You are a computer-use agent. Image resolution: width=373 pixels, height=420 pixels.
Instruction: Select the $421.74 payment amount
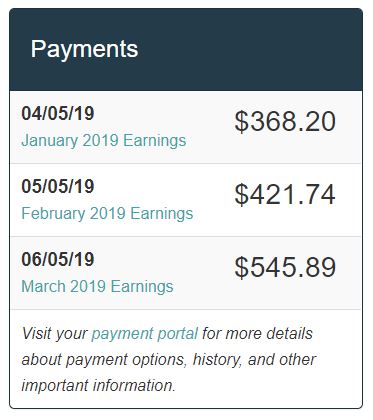click(x=285, y=194)
